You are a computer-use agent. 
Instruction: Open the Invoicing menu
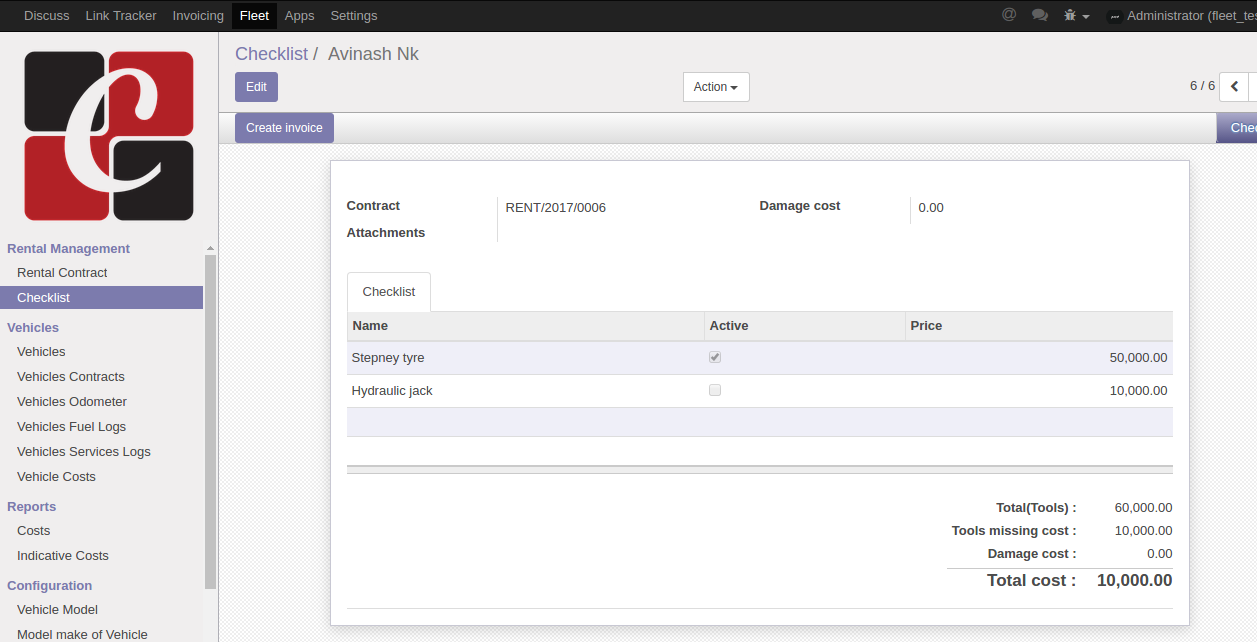point(198,16)
